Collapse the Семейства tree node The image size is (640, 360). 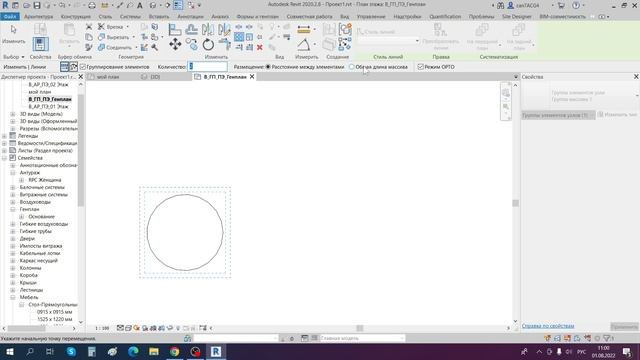[4, 158]
